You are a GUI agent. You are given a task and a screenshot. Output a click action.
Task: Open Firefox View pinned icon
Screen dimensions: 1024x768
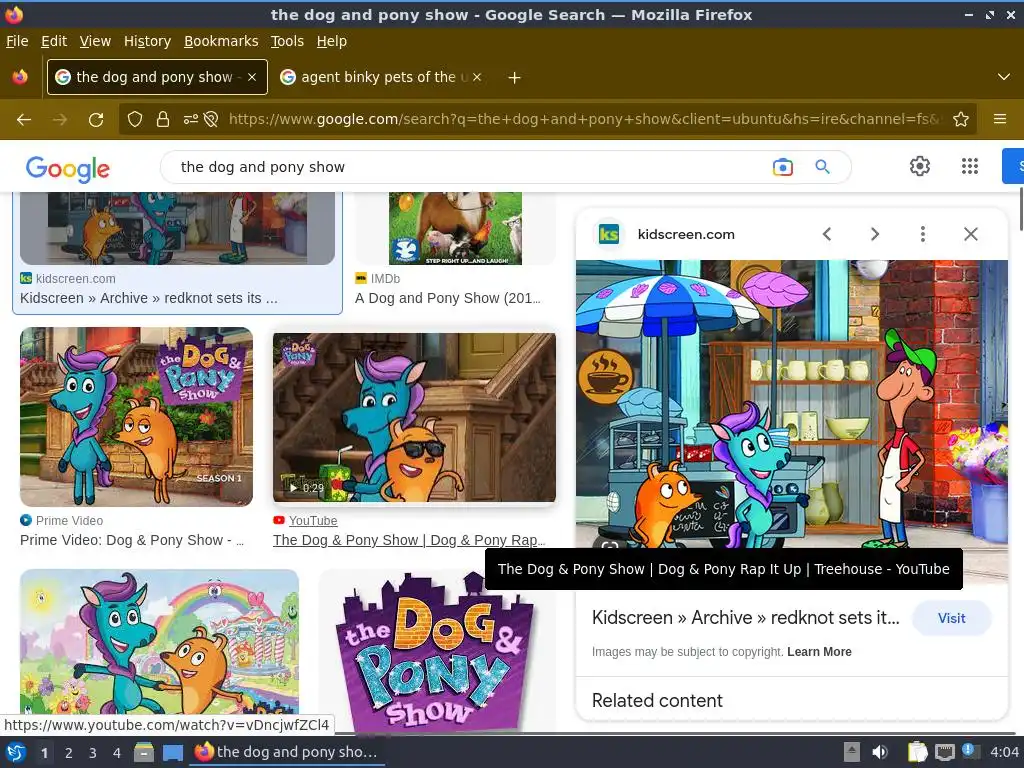pos(20,77)
